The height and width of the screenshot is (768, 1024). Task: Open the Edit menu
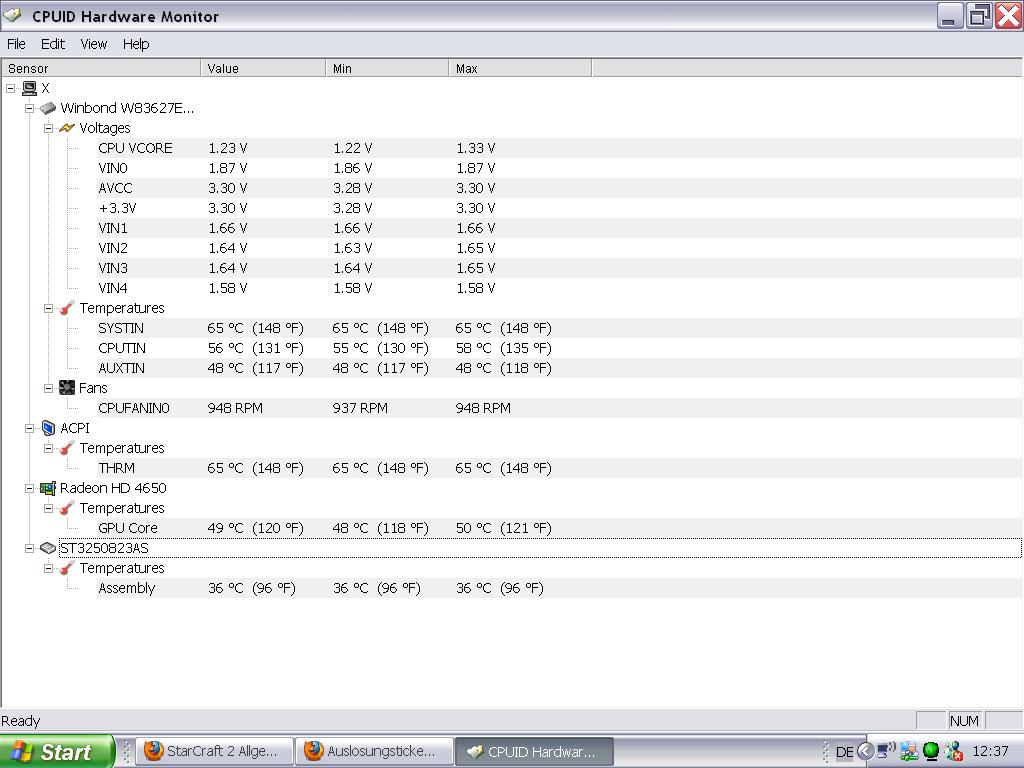tap(52, 44)
